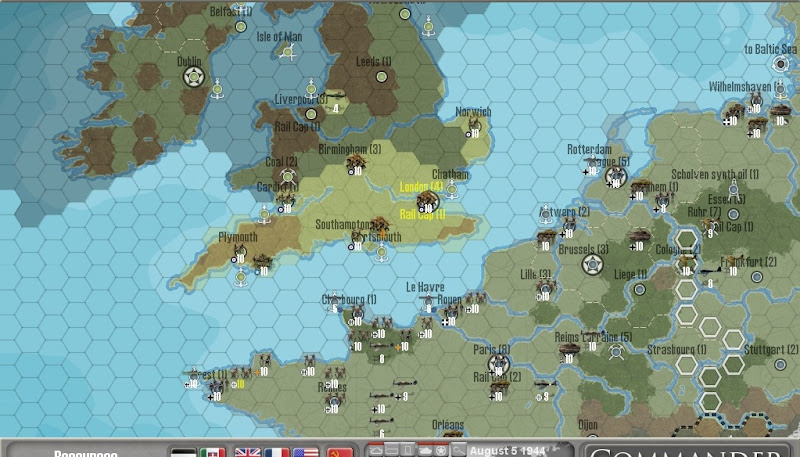This screenshot has height=457, width=800.
Task: Click the yellow London (4) label
Action: (x=421, y=187)
